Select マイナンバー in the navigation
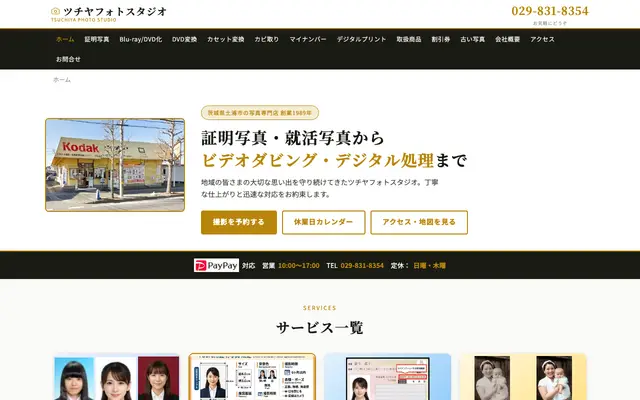Viewport: 640px width, 400px height. (x=308, y=39)
